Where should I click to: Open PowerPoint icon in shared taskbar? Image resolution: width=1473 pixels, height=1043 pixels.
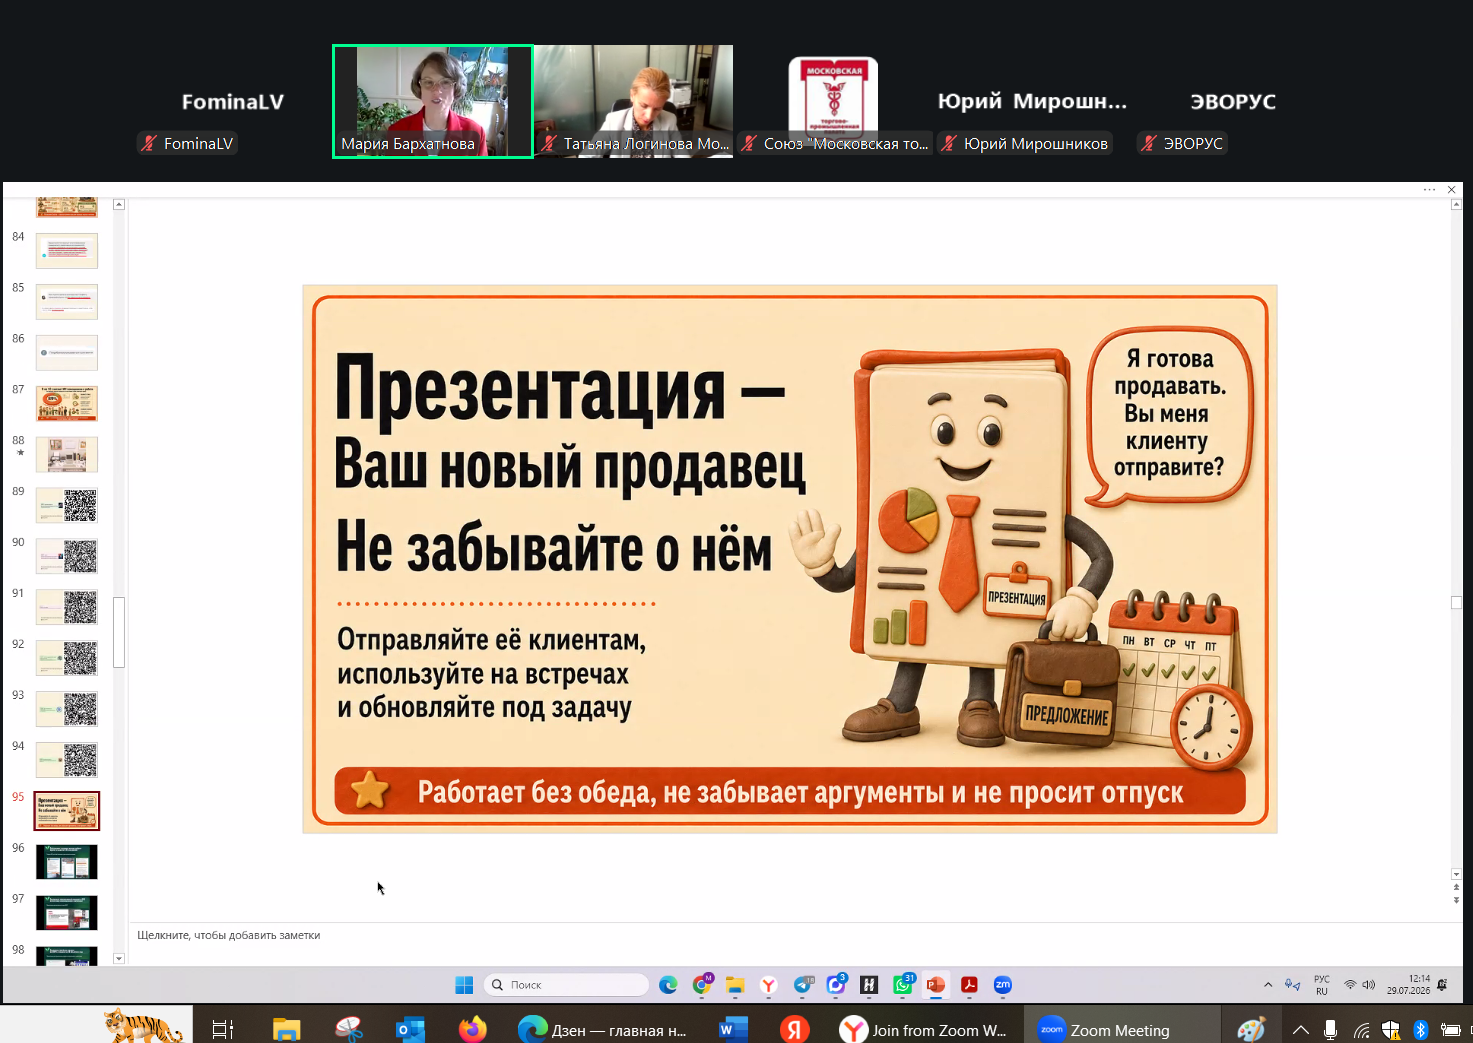tap(936, 985)
